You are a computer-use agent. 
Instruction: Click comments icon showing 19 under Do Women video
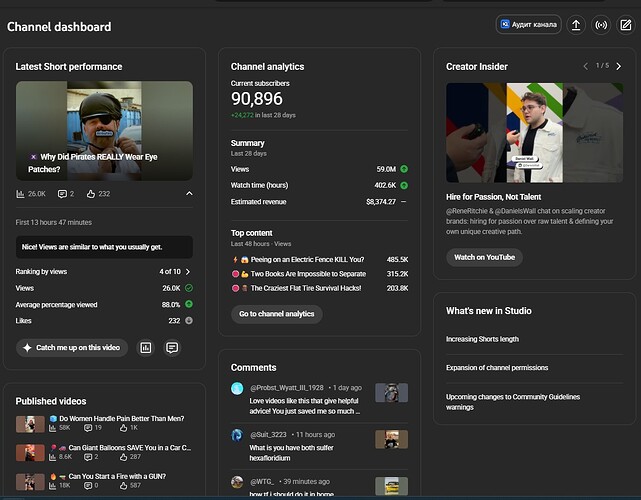pyautogui.click(x=88, y=428)
